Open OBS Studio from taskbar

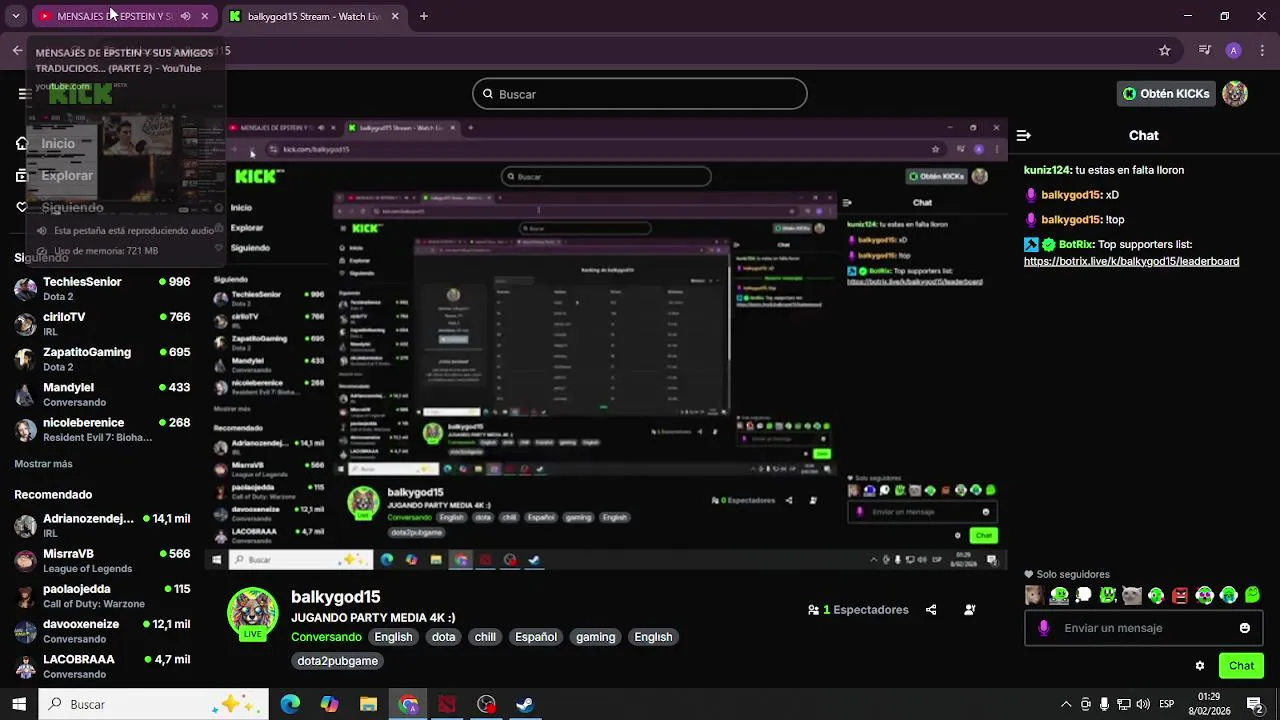tap(486, 704)
